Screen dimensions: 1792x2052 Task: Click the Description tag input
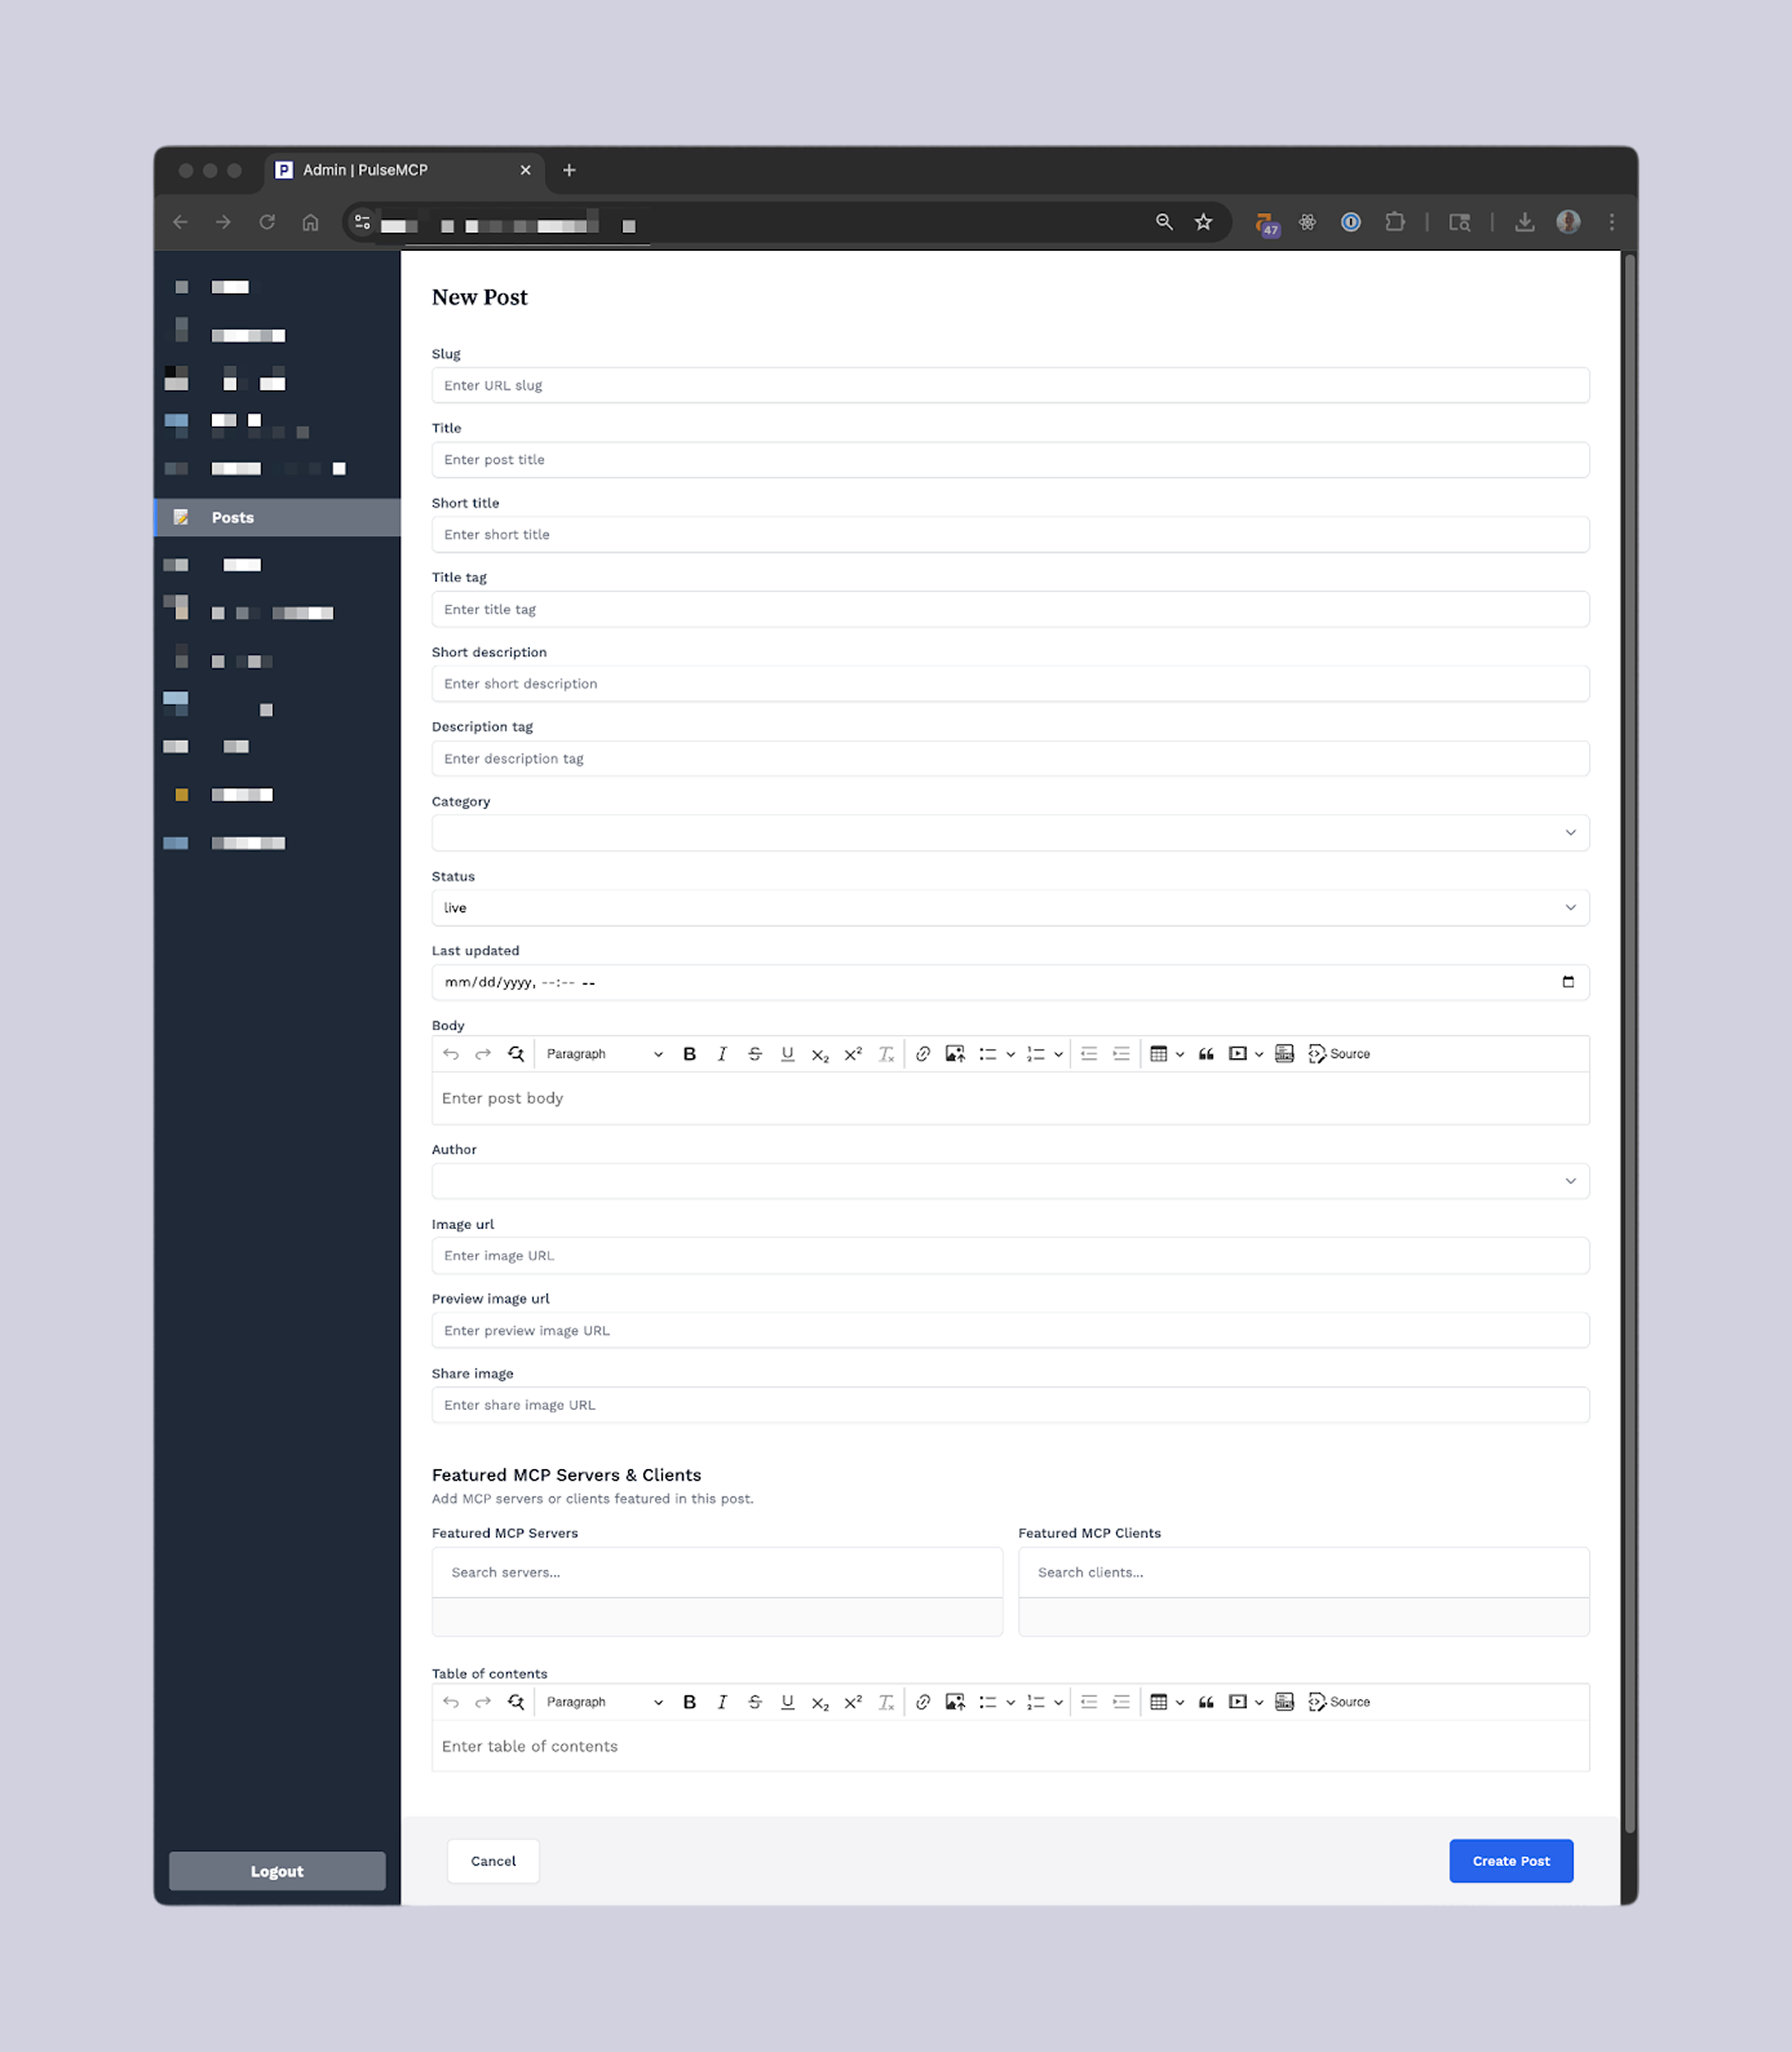tap(1010, 759)
